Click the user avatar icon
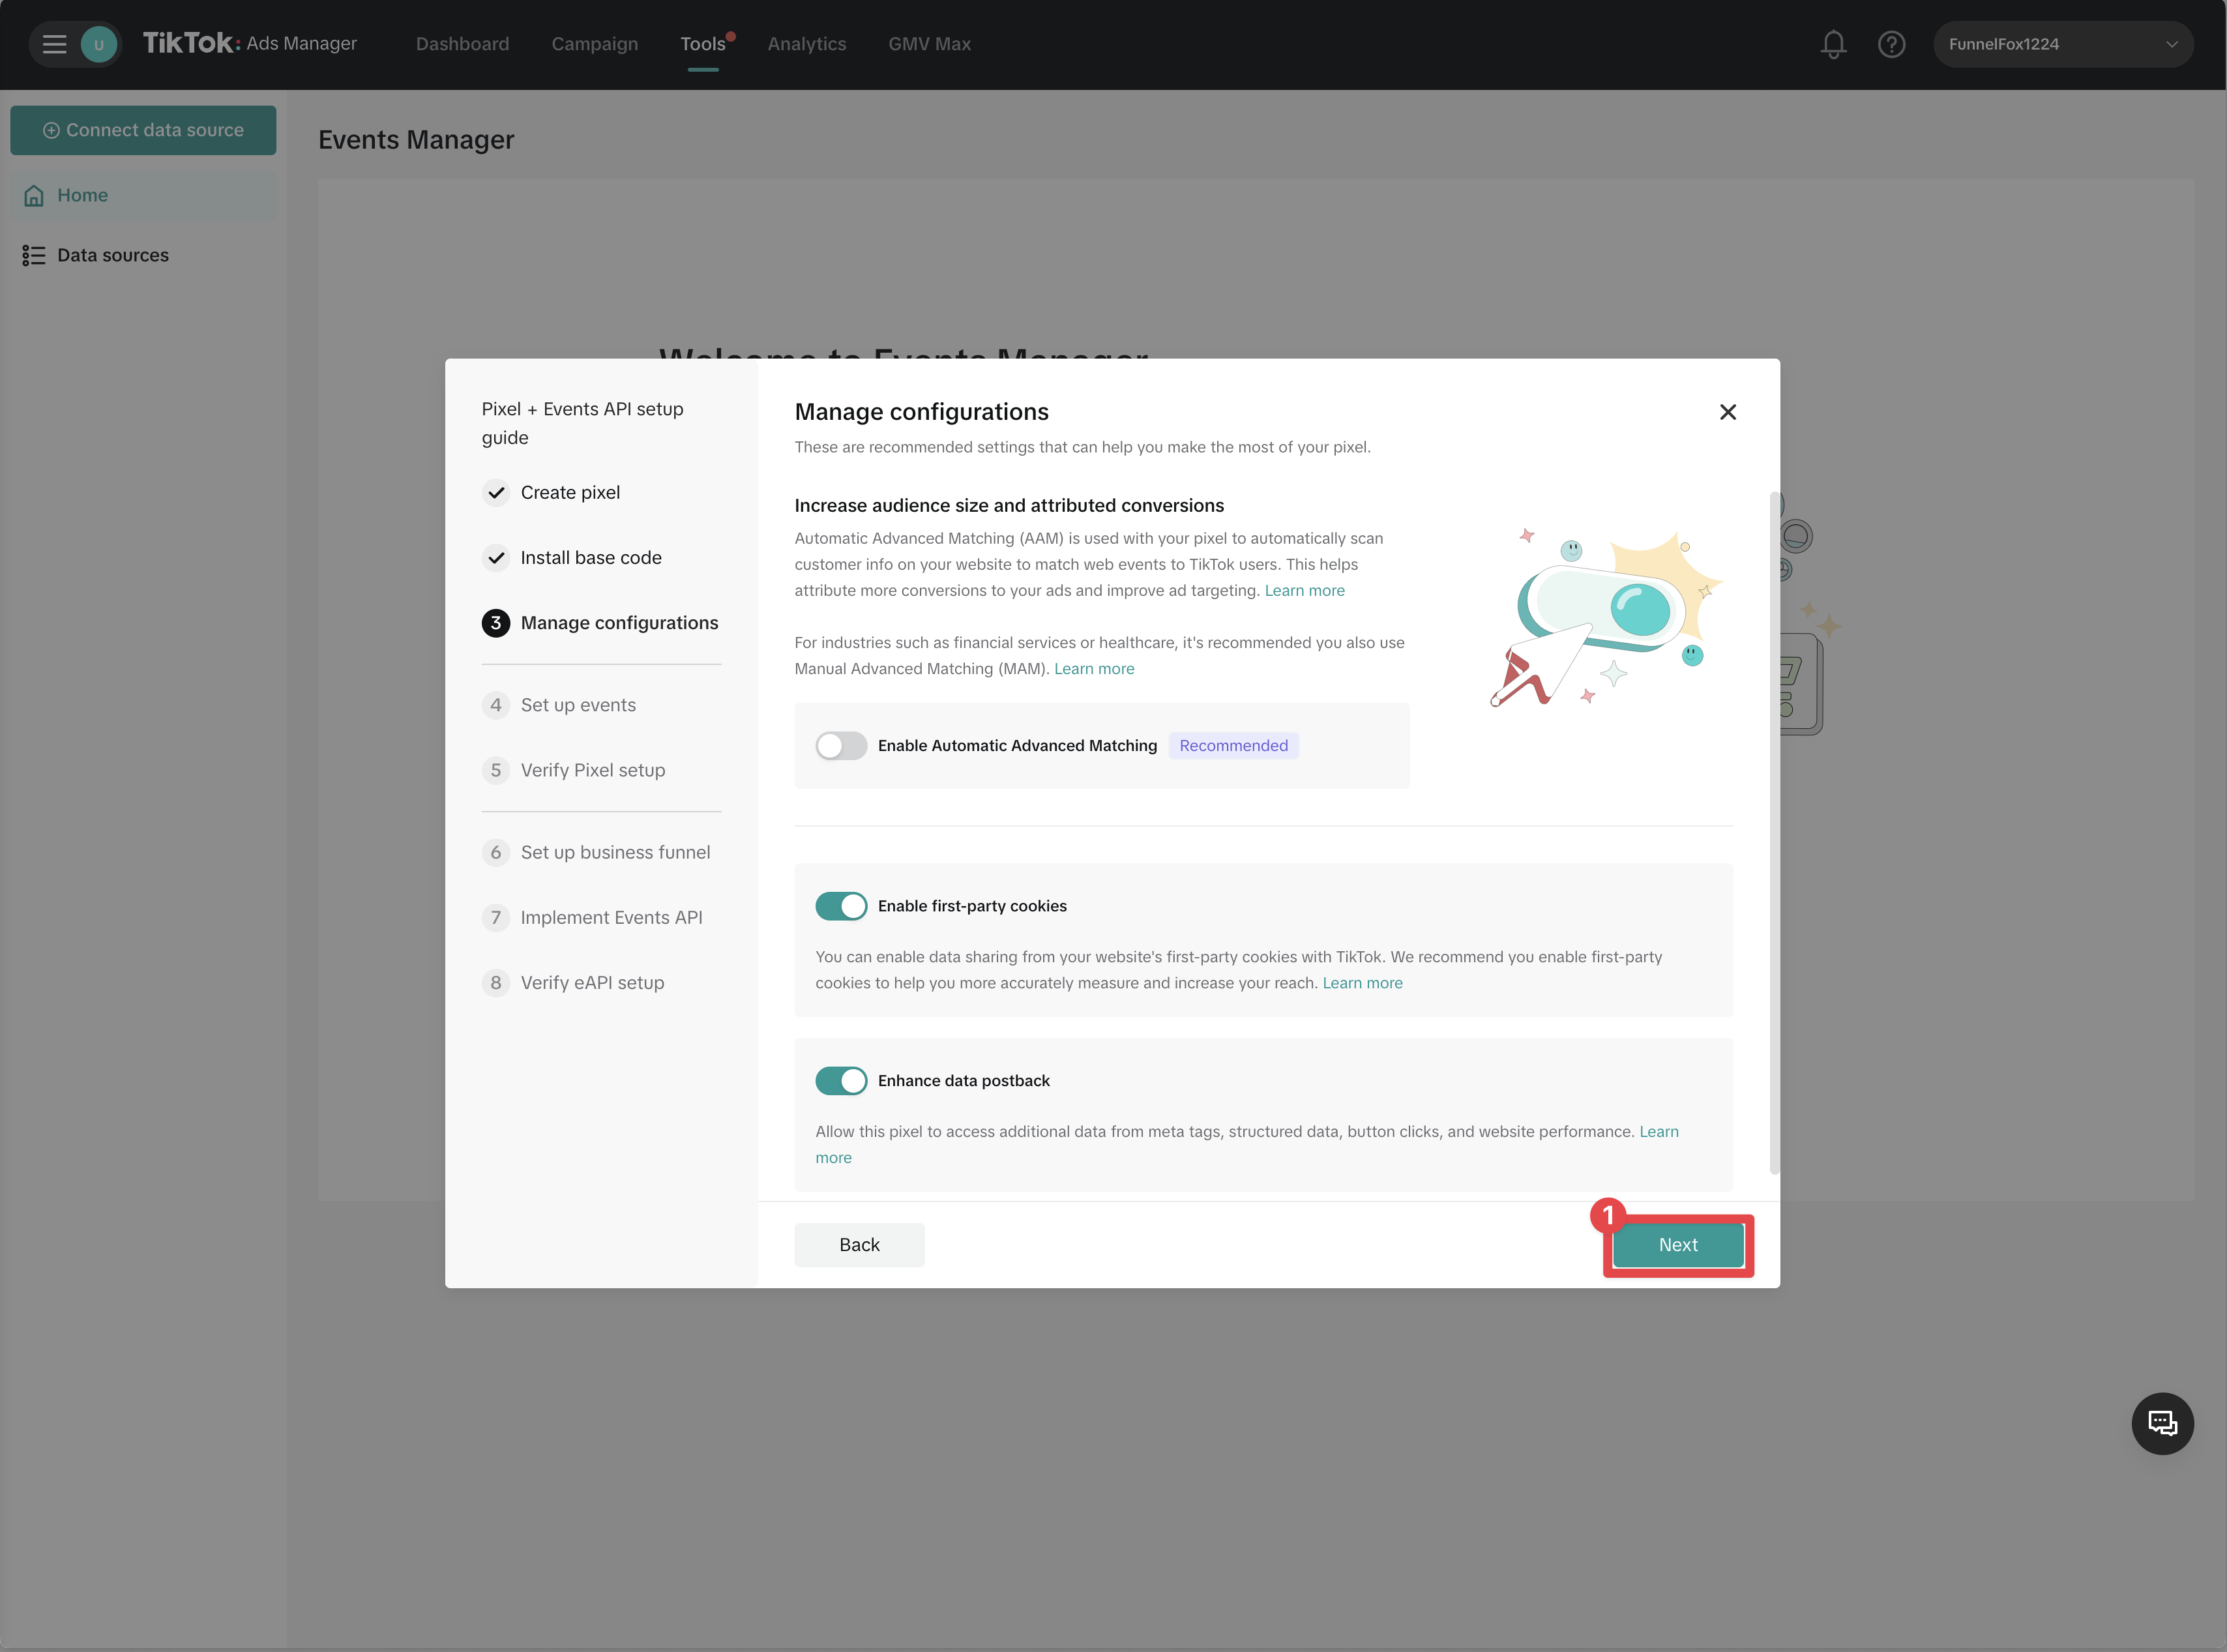Screen dimensions: 2227x1652 (98, 44)
